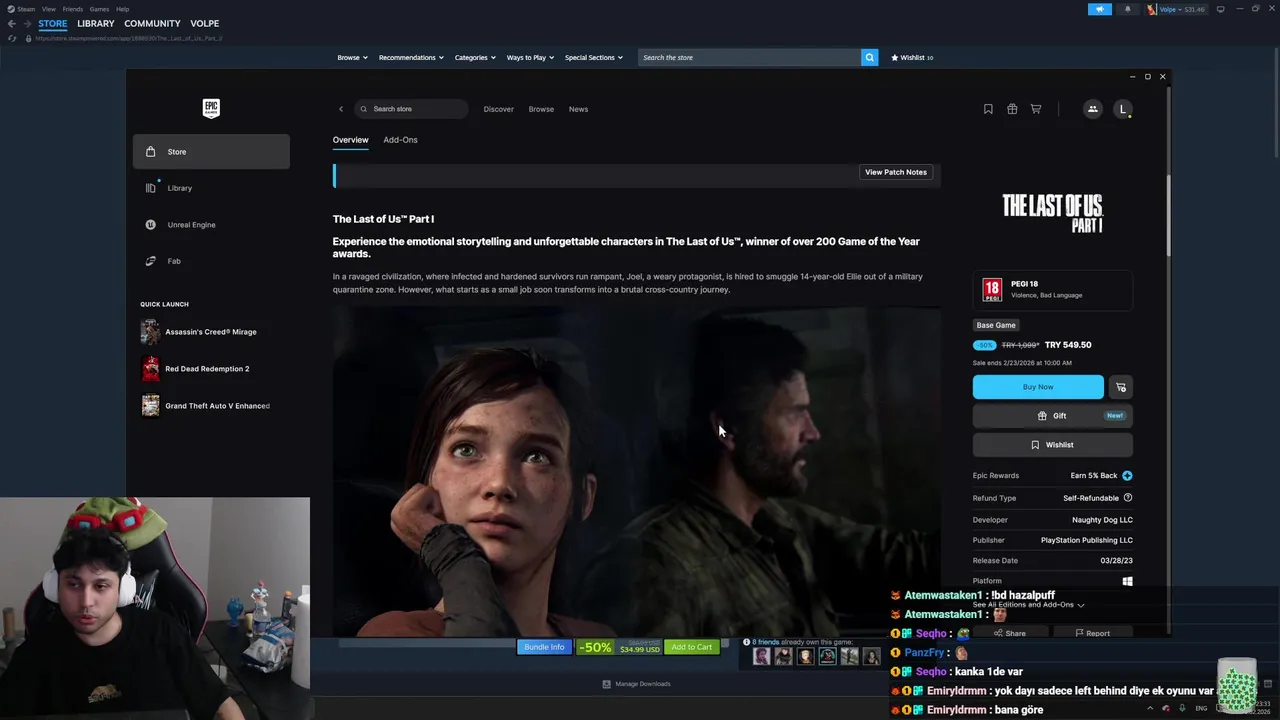1280x720 pixels.
Task: Click the Epic window vertical scrollbar
Action: coord(1167,215)
